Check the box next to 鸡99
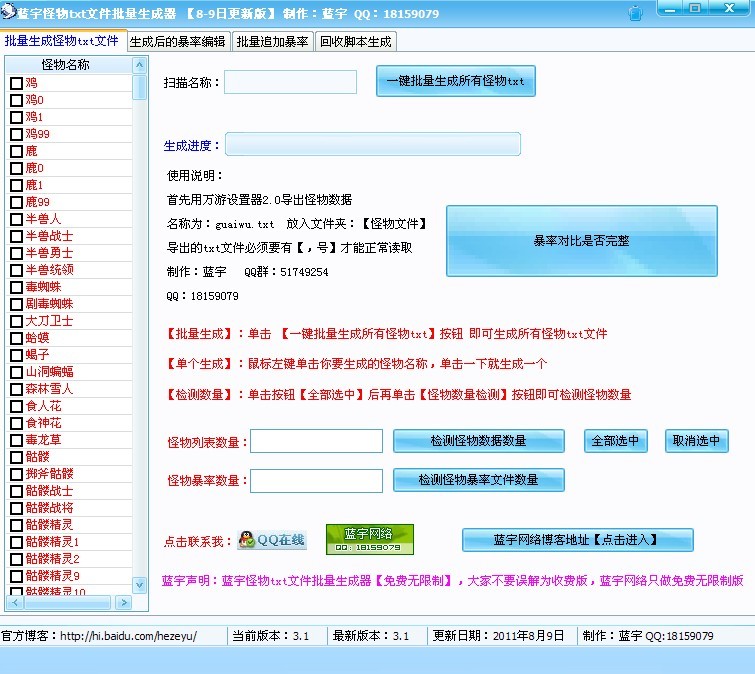This screenshot has width=755, height=674. coord(16,134)
